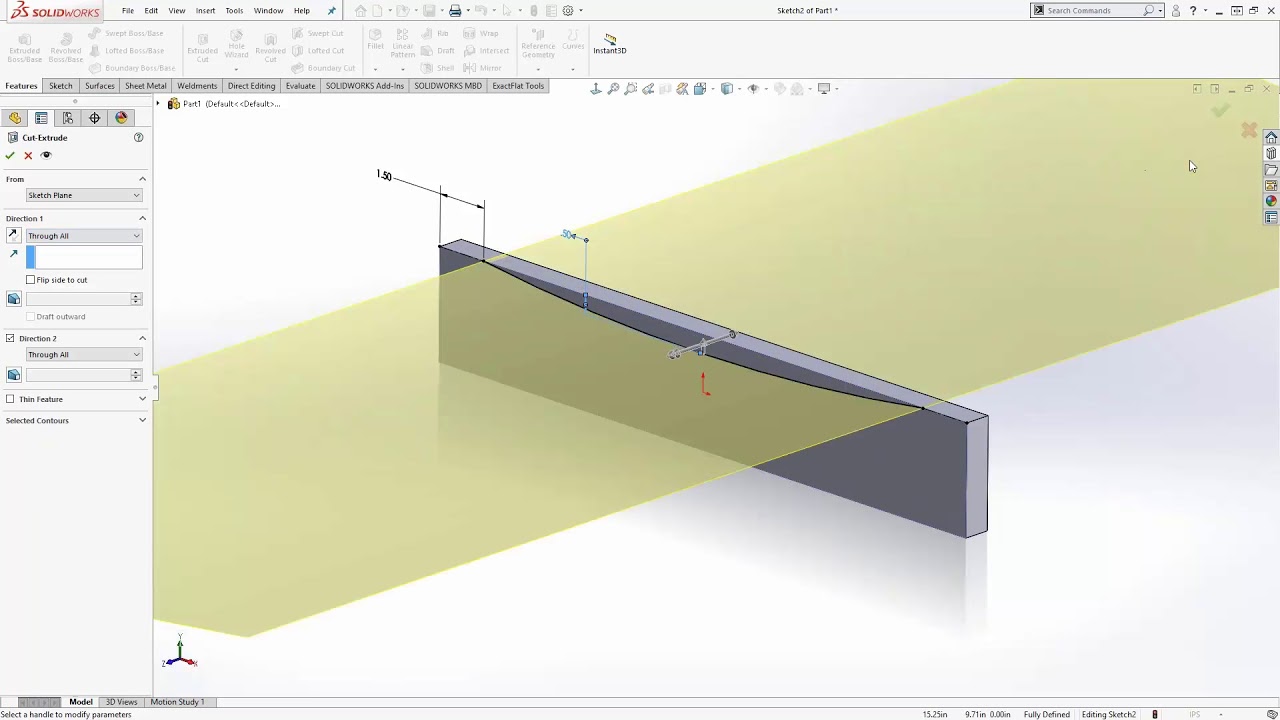Click Fully Defined status text
This screenshot has width=1280, height=720.
pyautogui.click(x=1047, y=714)
